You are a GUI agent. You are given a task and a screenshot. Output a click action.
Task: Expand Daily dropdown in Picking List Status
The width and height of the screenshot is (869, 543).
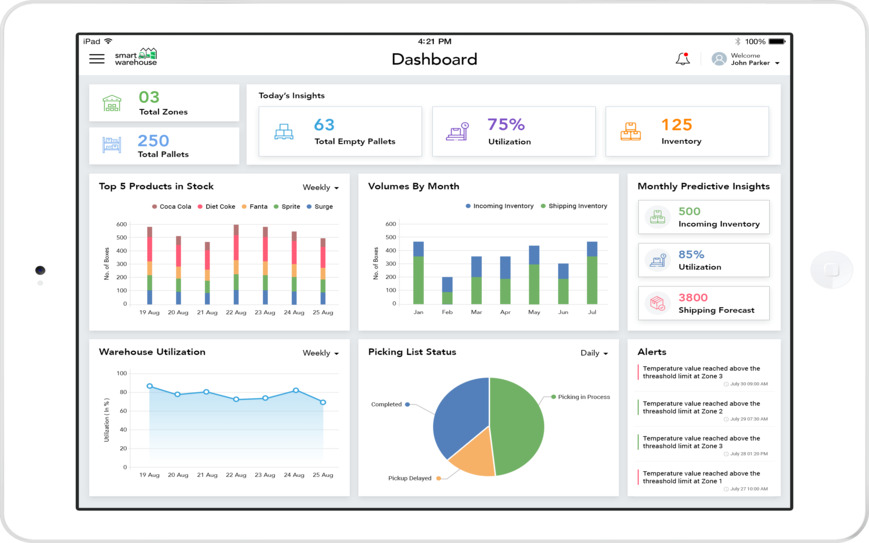coord(594,353)
